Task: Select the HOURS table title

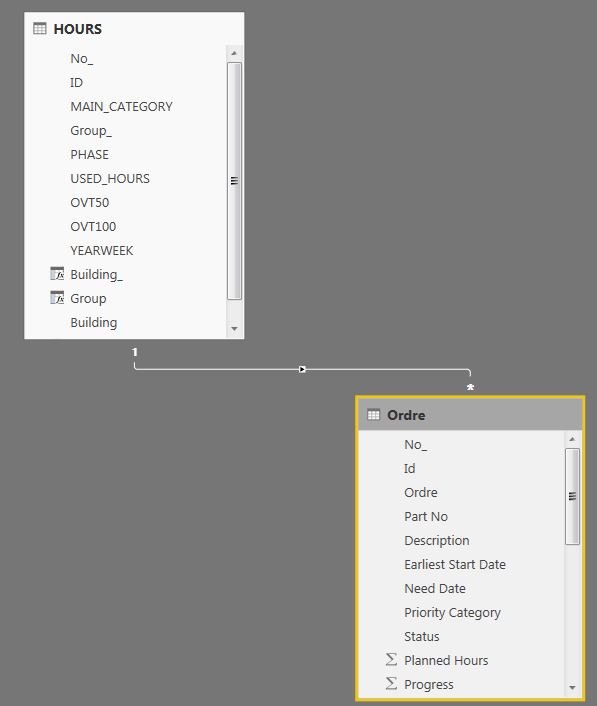Action: [77, 29]
